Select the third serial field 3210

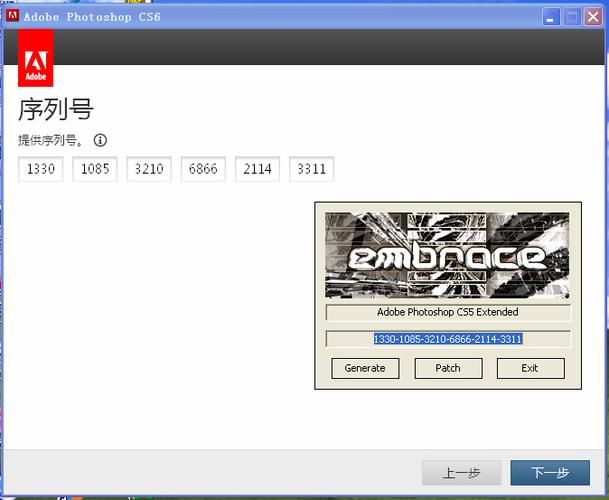click(149, 169)
